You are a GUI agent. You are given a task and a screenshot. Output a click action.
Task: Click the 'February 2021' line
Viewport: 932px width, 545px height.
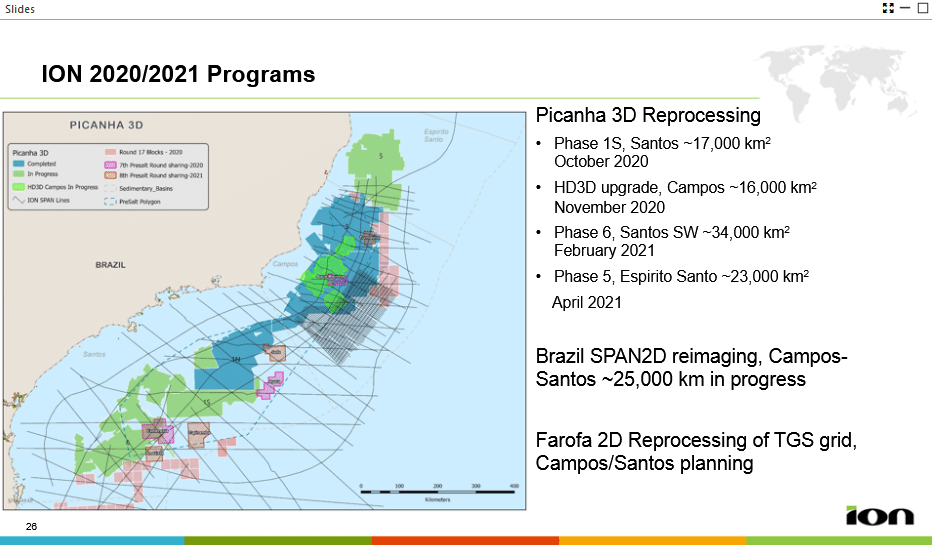pyautogui.click(x=604, y=251)
